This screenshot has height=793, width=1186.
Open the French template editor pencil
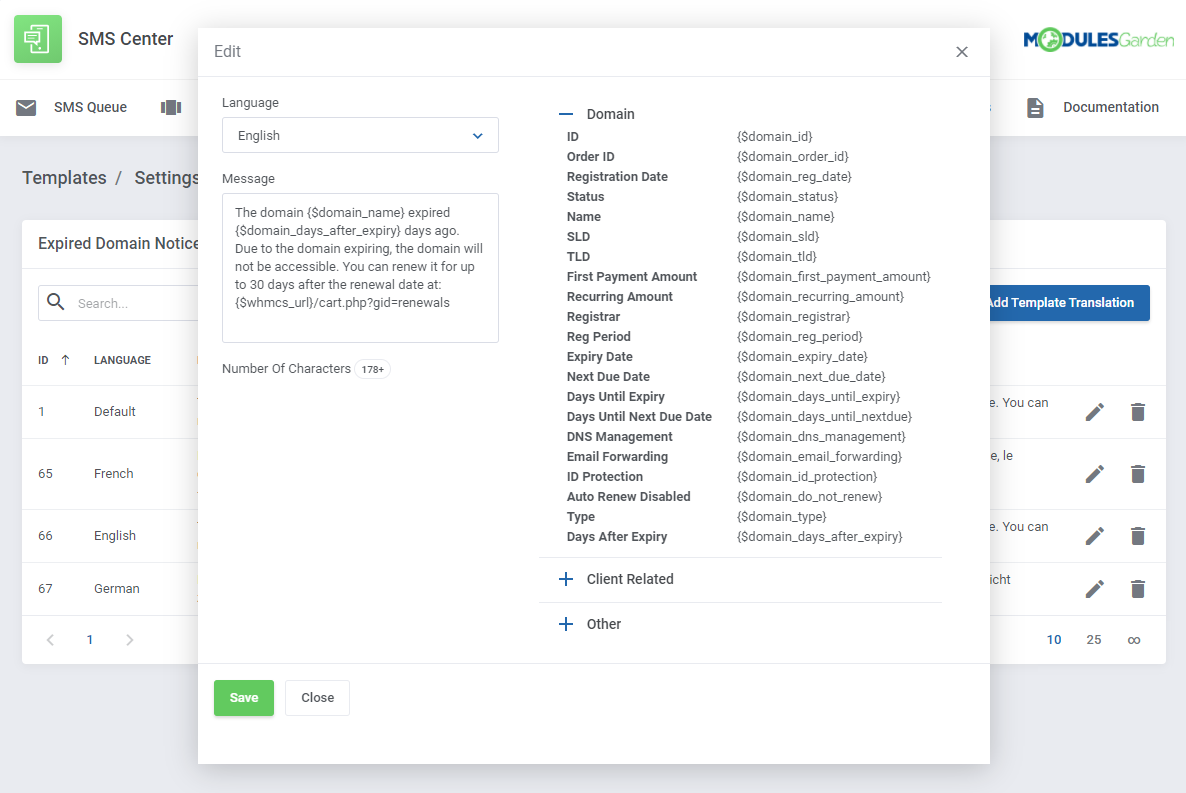[x=1095, y=473]
